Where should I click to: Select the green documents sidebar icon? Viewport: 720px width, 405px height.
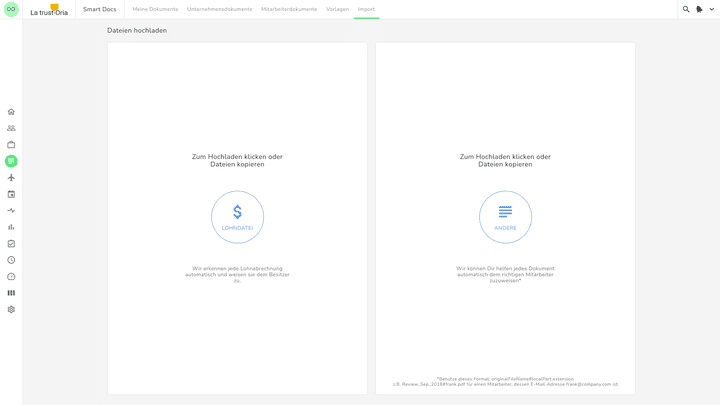pos(11,161)
